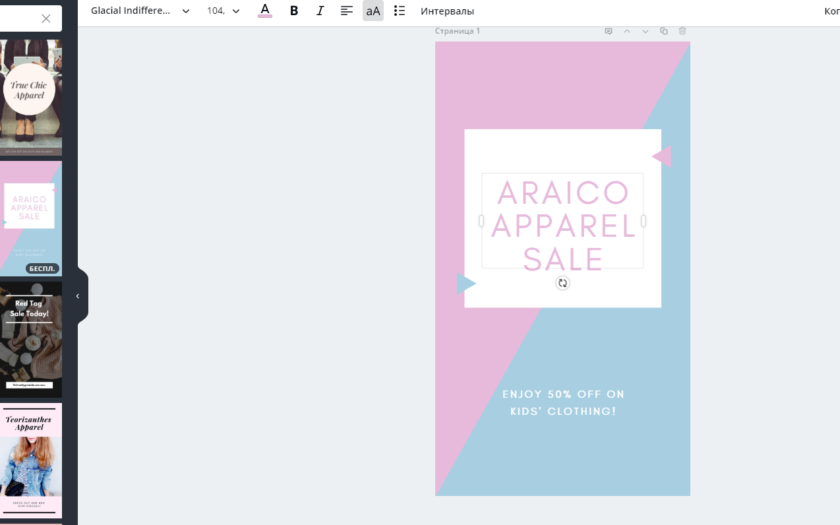Screen dimensions: 840x525
Task: Duplicate the page
Action: (664, 31)
